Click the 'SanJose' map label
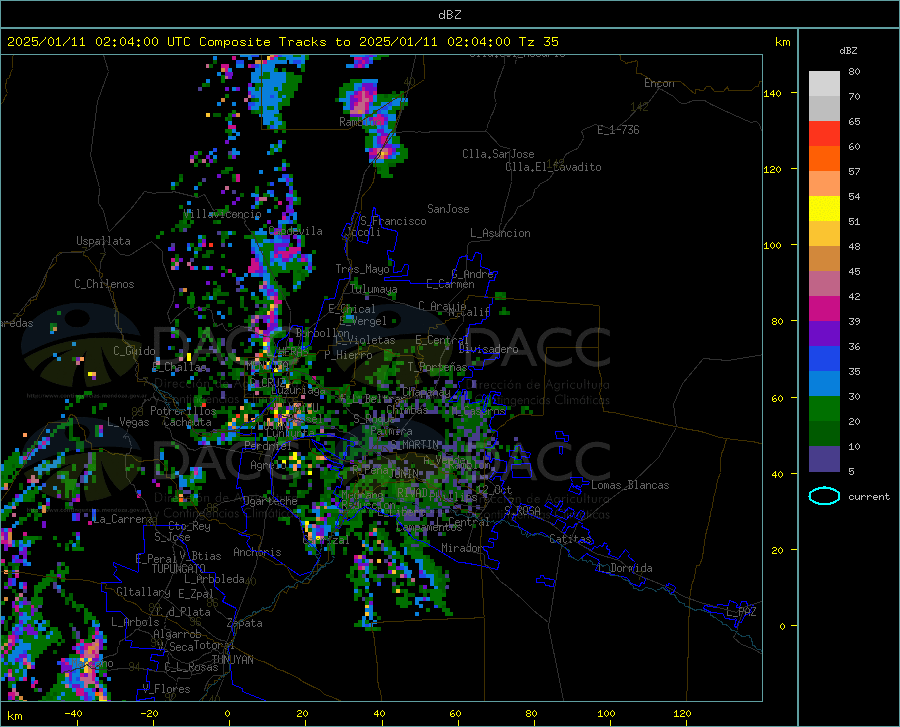This screenshot has height=727, width=900. 448,209
